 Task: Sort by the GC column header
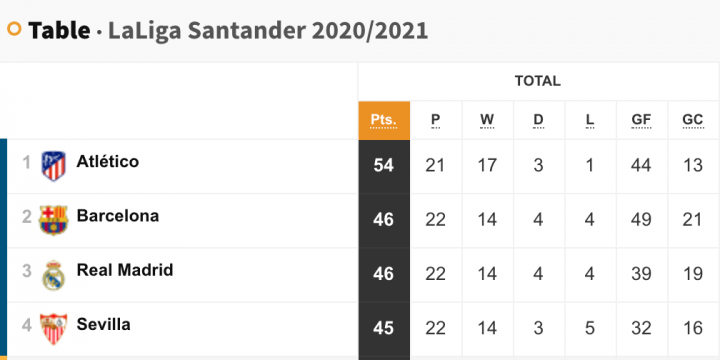coord(693,120)
